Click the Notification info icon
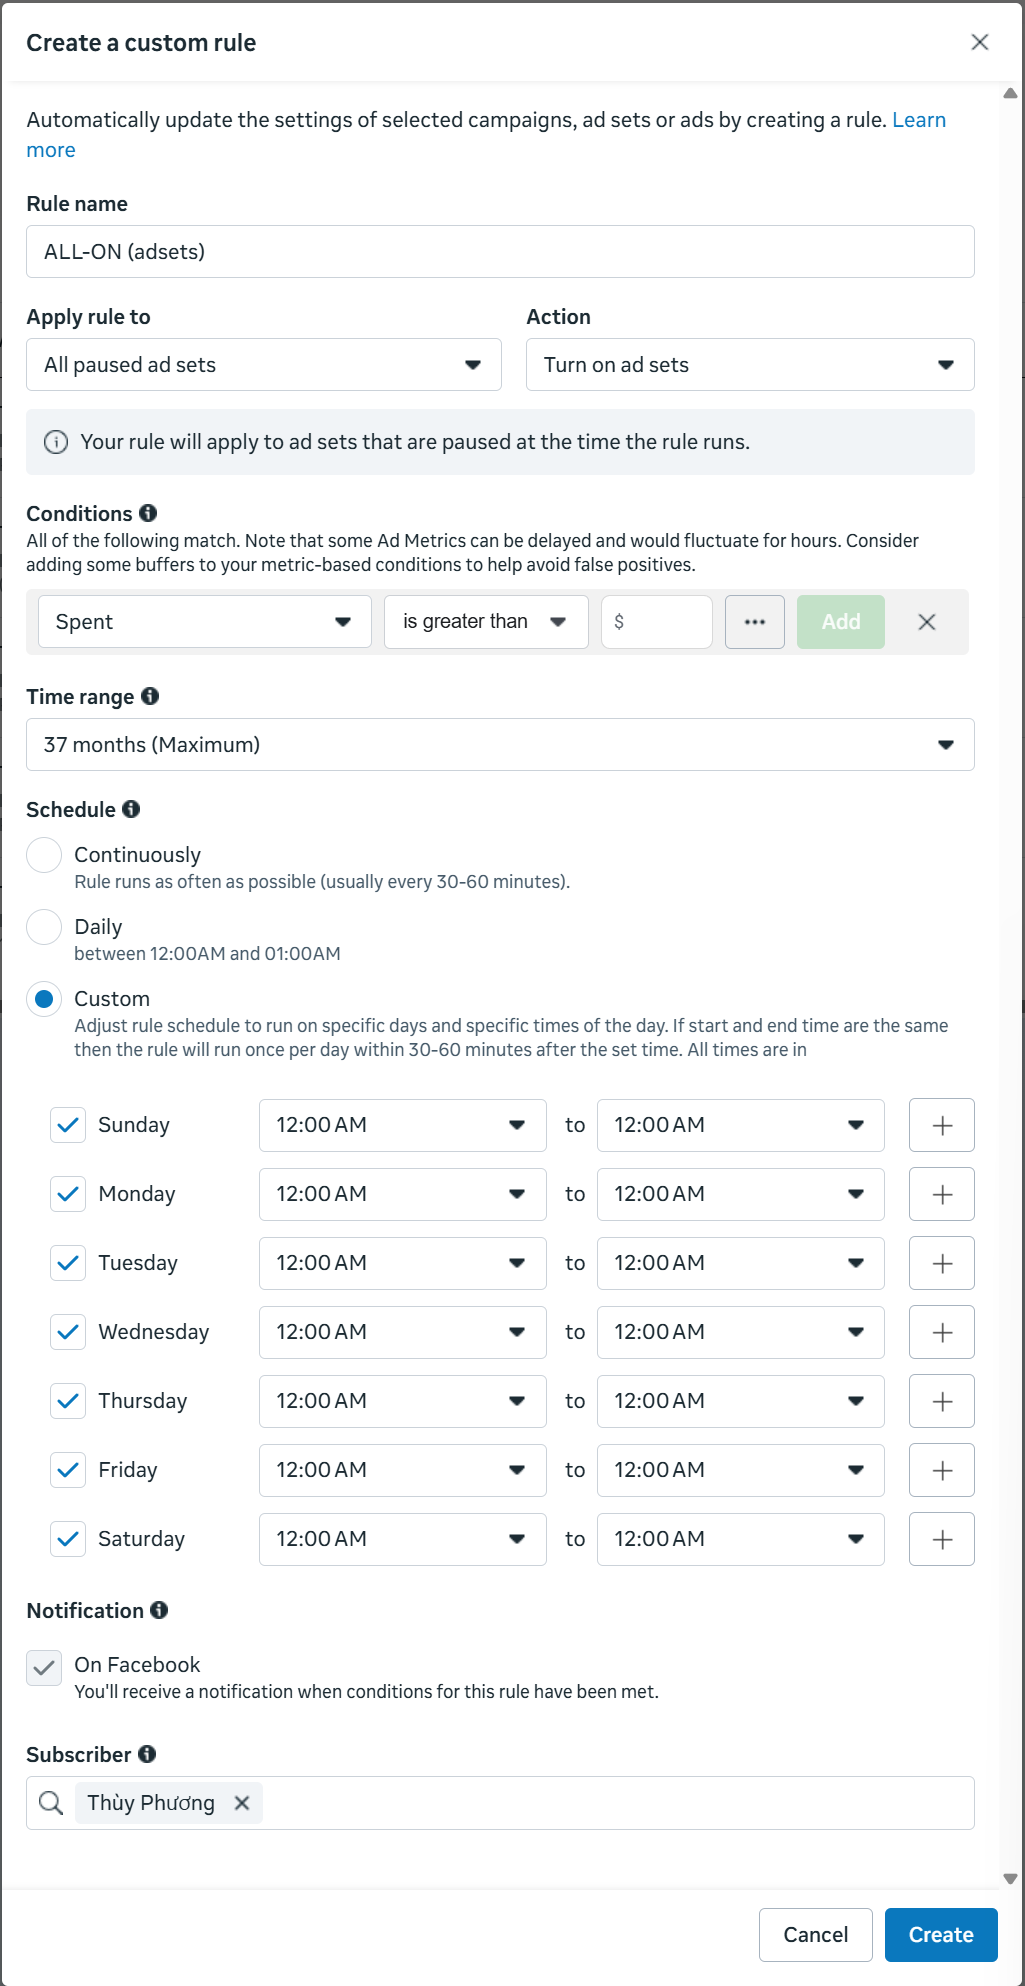The height and width of the screenshot is (1986, 1025). click(x=159, y=1610)
